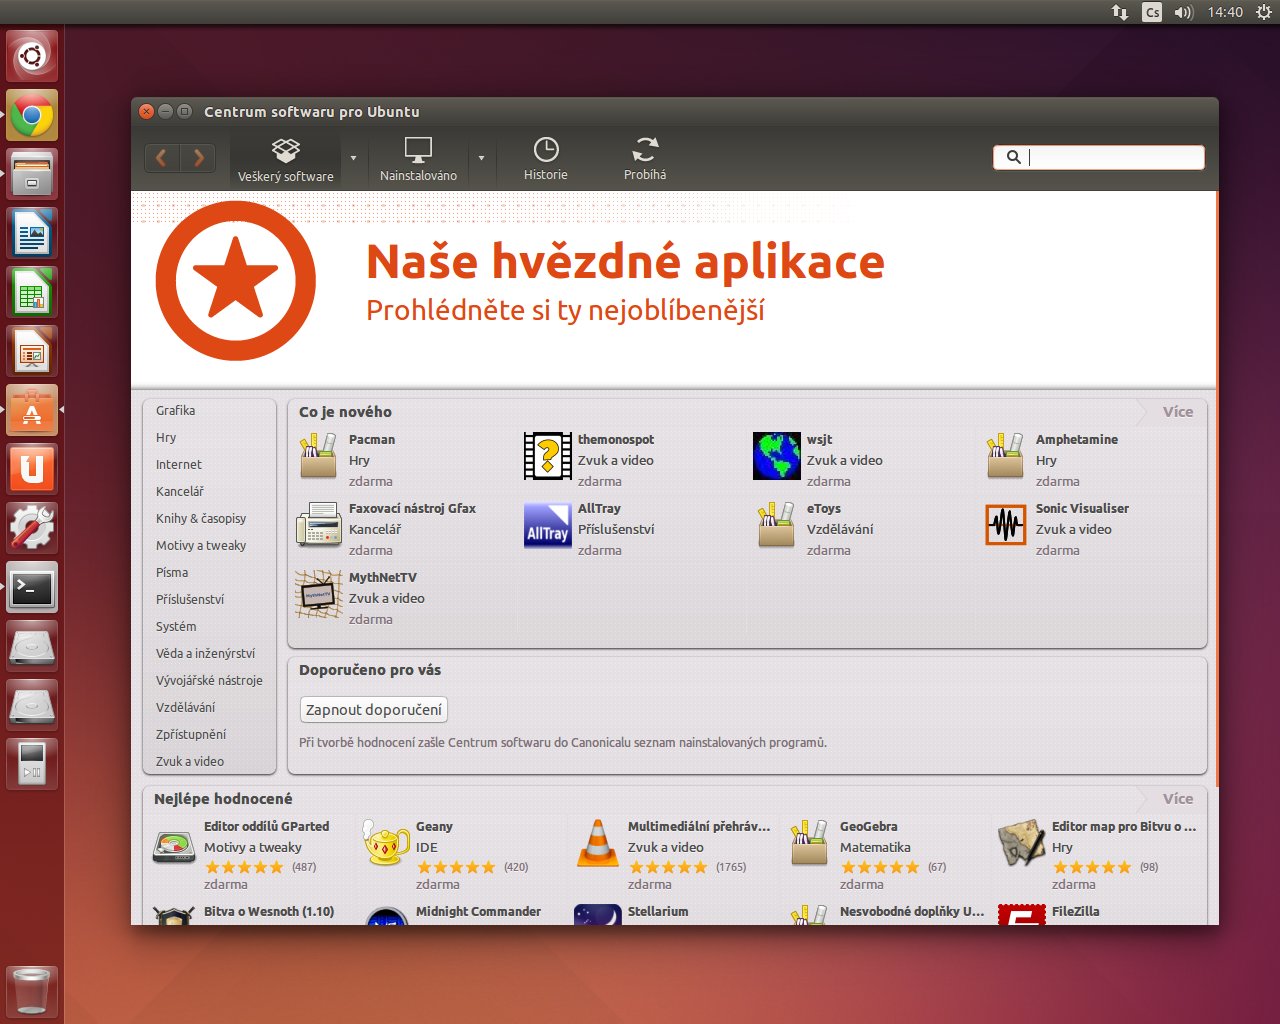1280x1024 pixels.
Task: Click Více in Co je nového
Action: [1177, 412]
